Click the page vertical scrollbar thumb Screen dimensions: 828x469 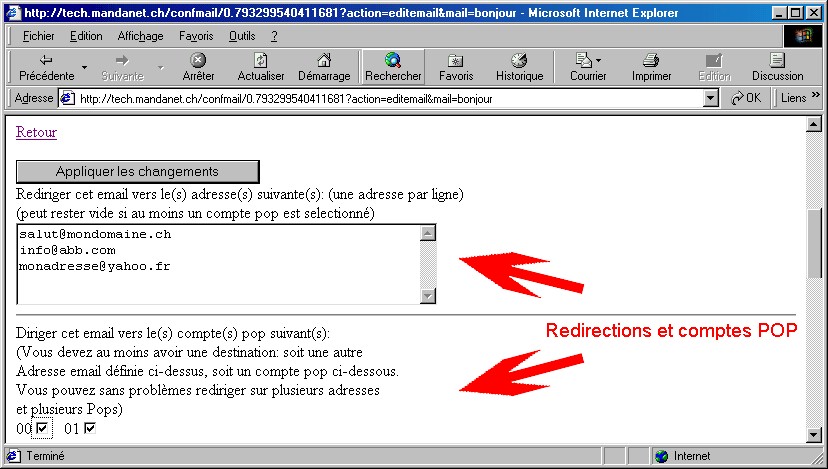[x=816, y=245]
